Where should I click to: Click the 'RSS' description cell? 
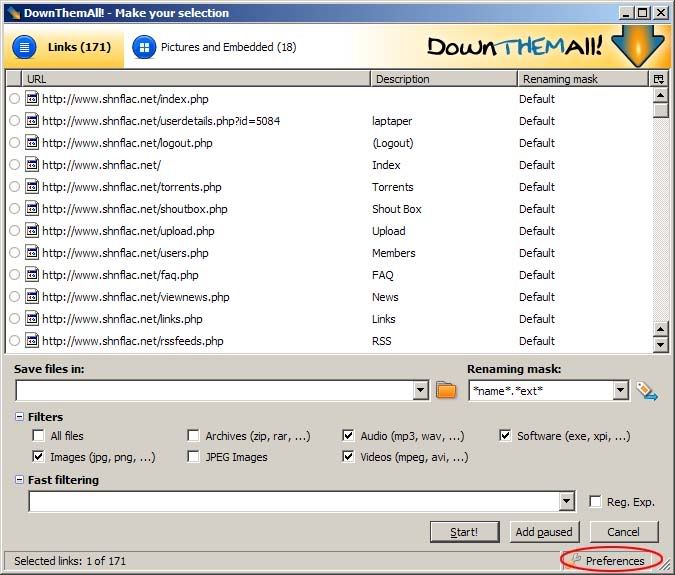coord(381,341)
